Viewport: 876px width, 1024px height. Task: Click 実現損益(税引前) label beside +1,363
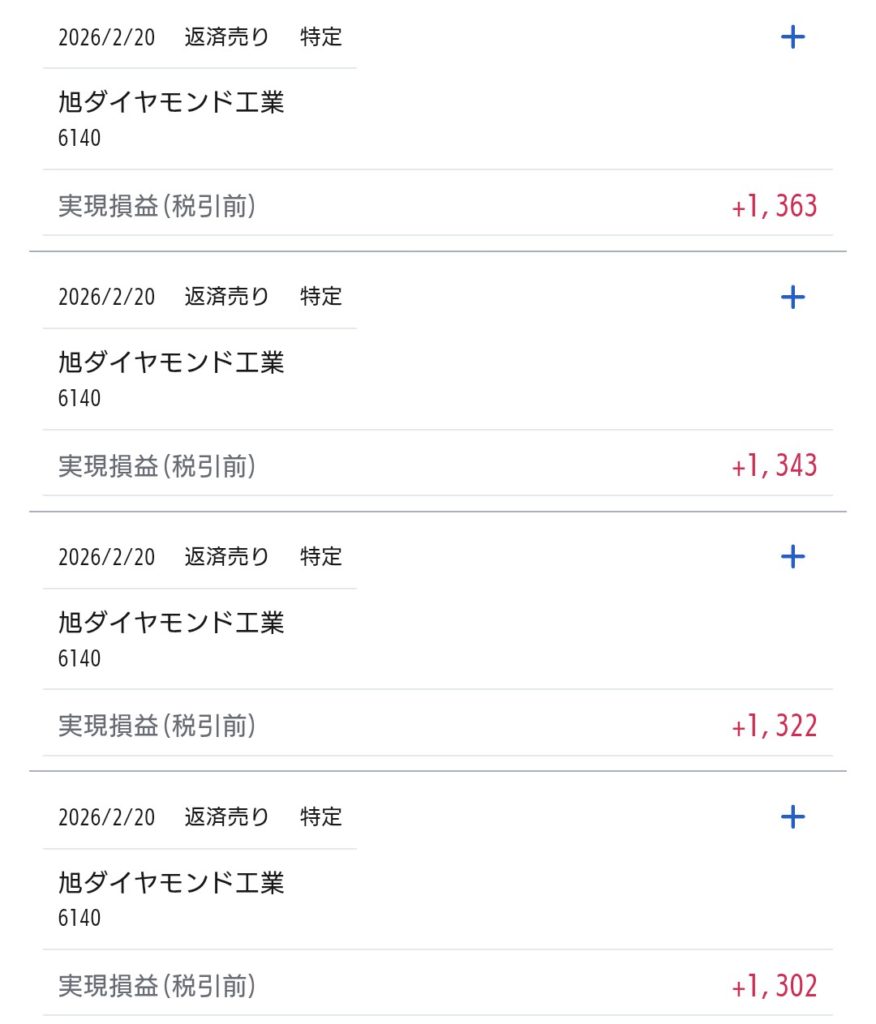157,207
